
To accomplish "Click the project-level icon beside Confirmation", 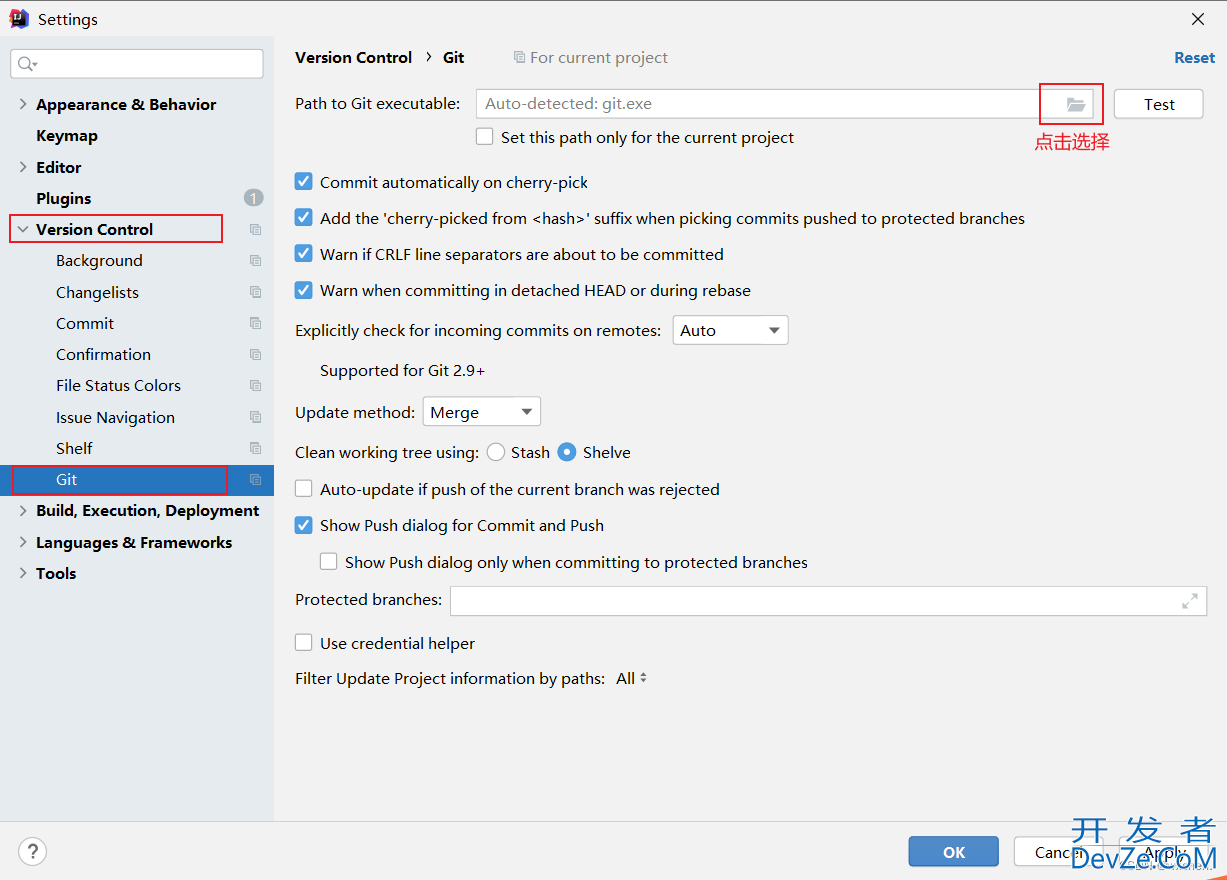I will click(x=256, y=355).
